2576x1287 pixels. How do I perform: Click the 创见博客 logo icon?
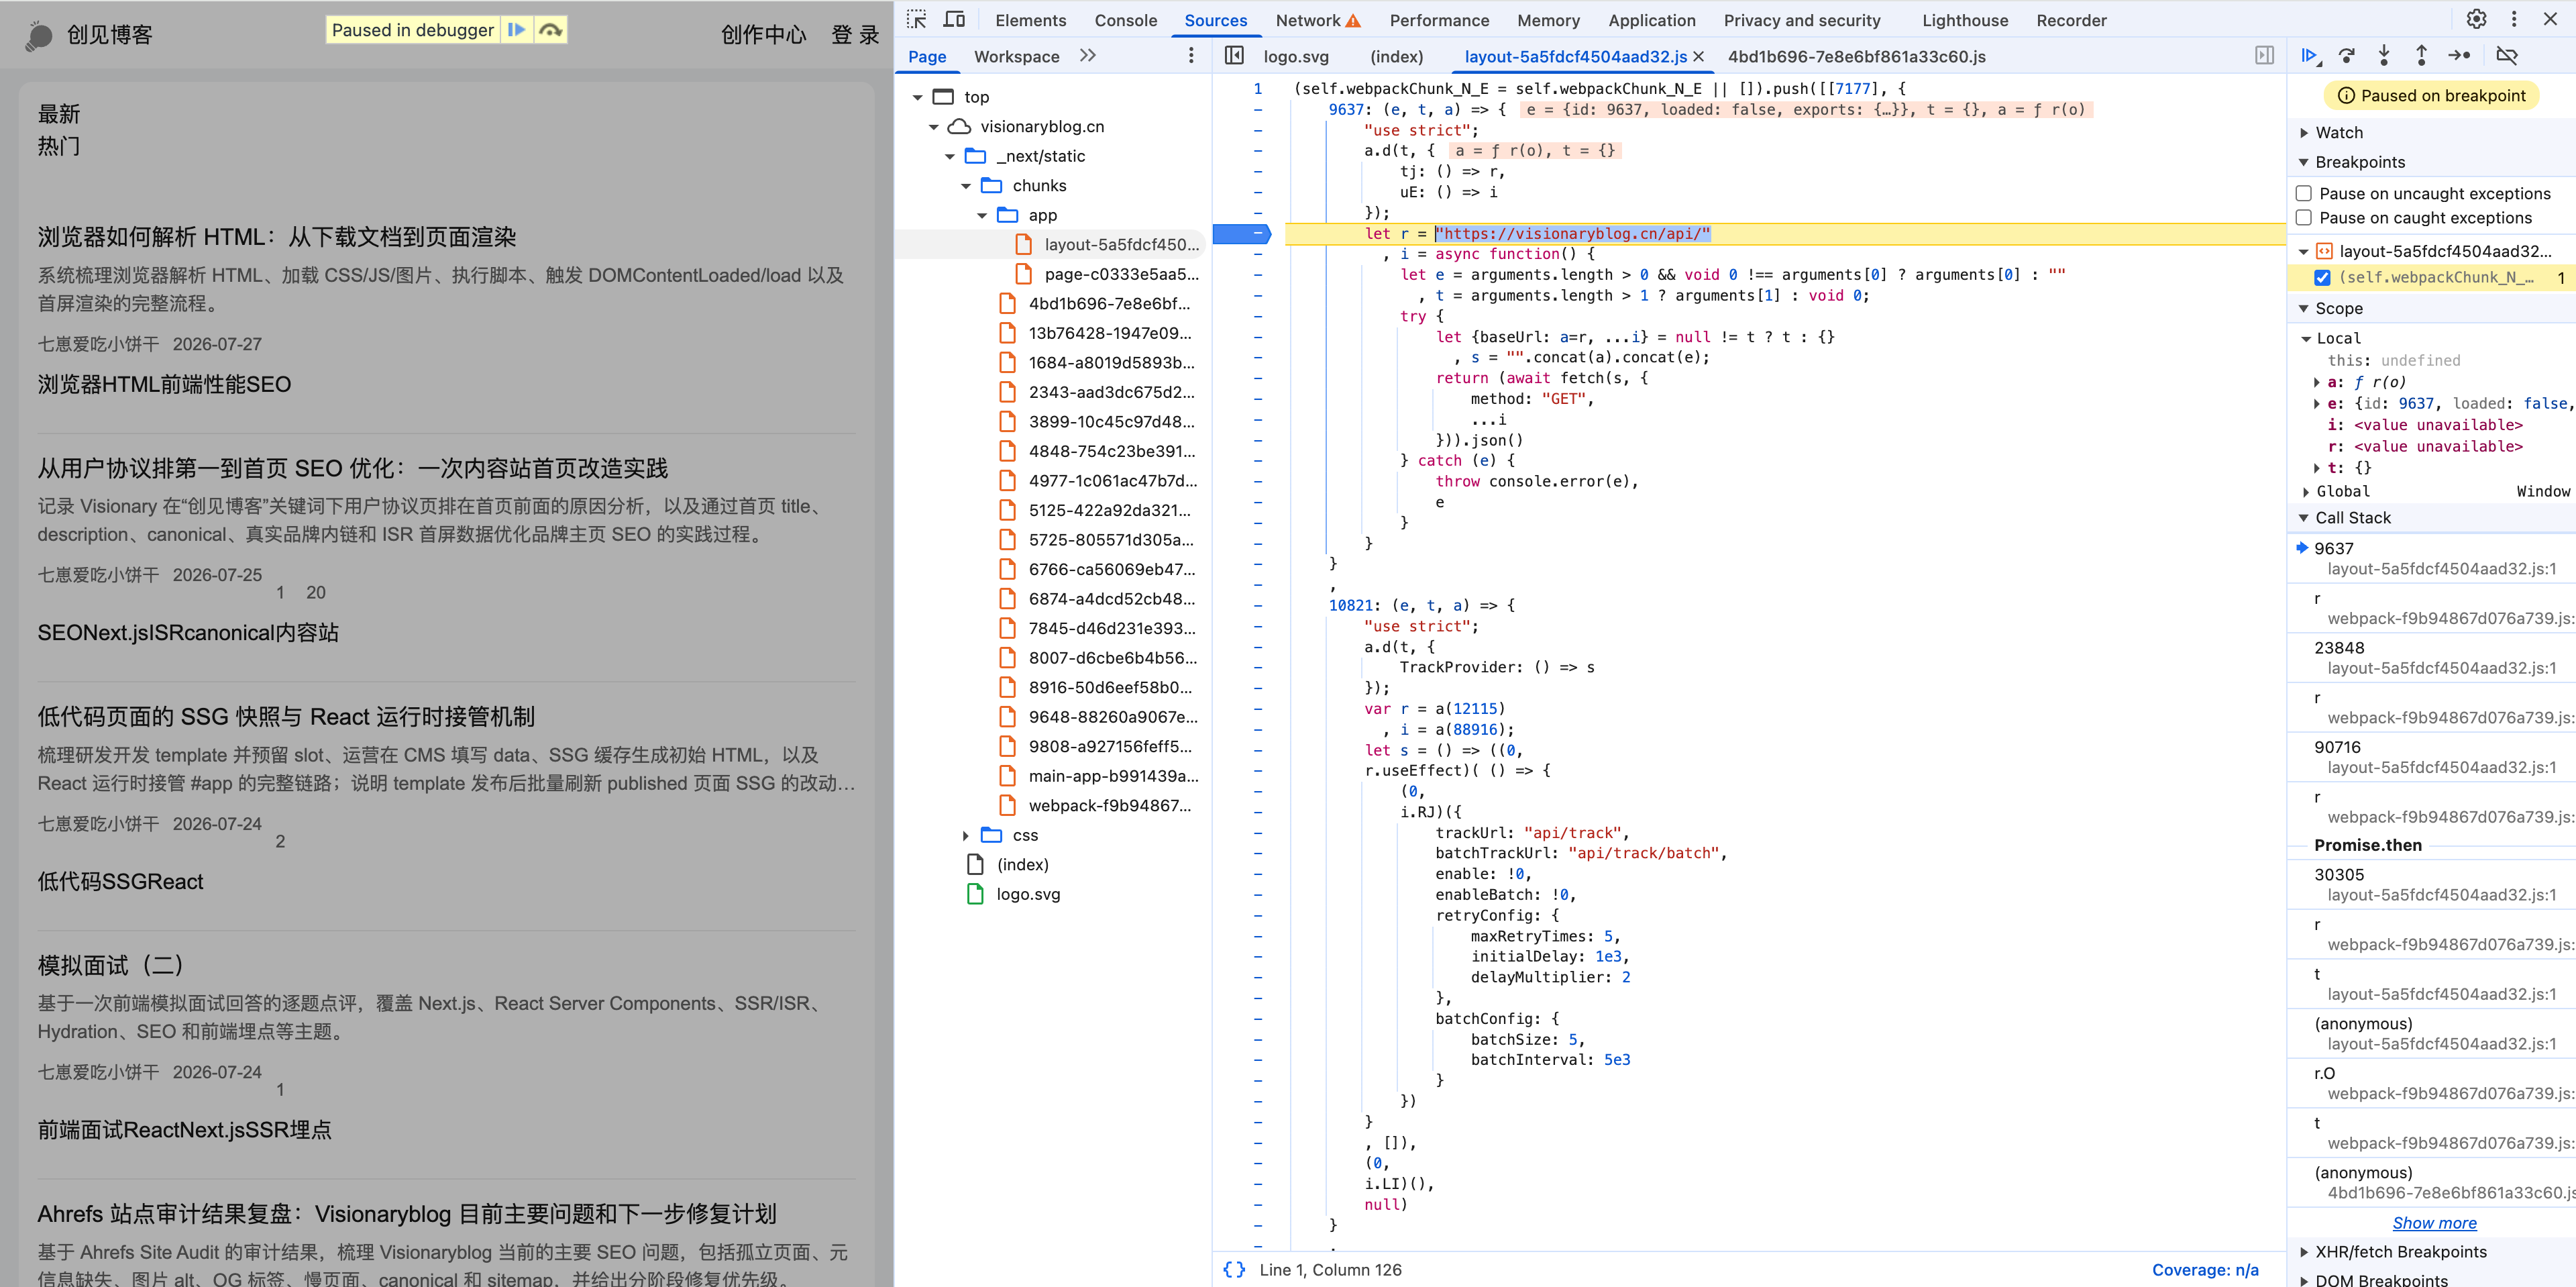[39, 36]
